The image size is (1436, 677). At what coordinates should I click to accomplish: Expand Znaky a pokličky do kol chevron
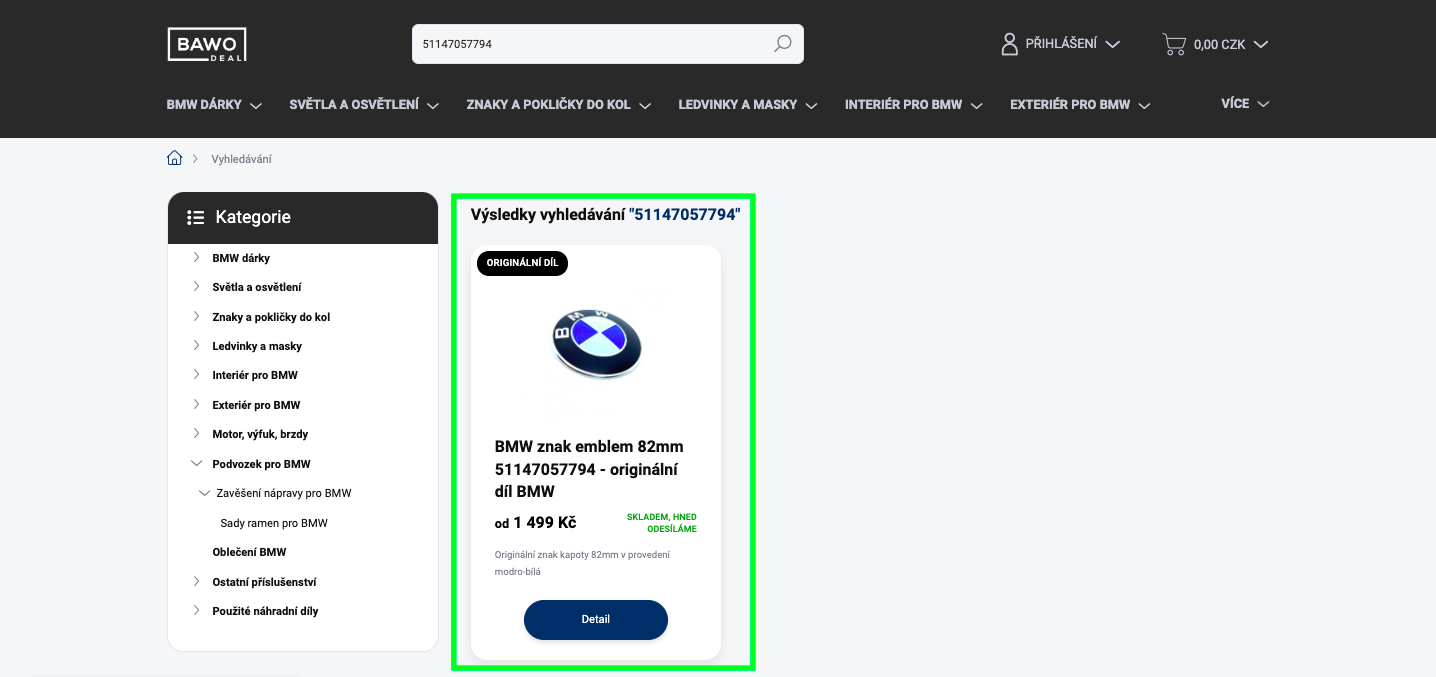point(197,316)
